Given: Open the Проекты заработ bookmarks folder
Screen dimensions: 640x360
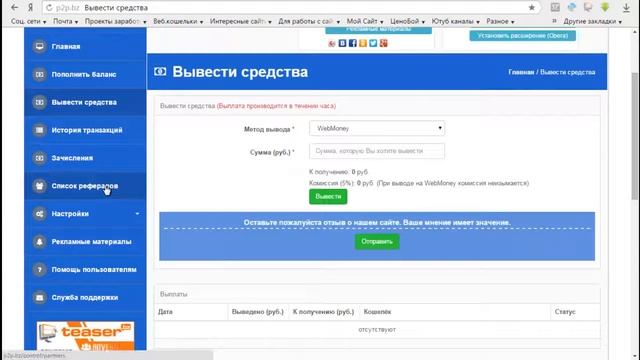Looking at the screenshot, I should click(x=116, y=21).
